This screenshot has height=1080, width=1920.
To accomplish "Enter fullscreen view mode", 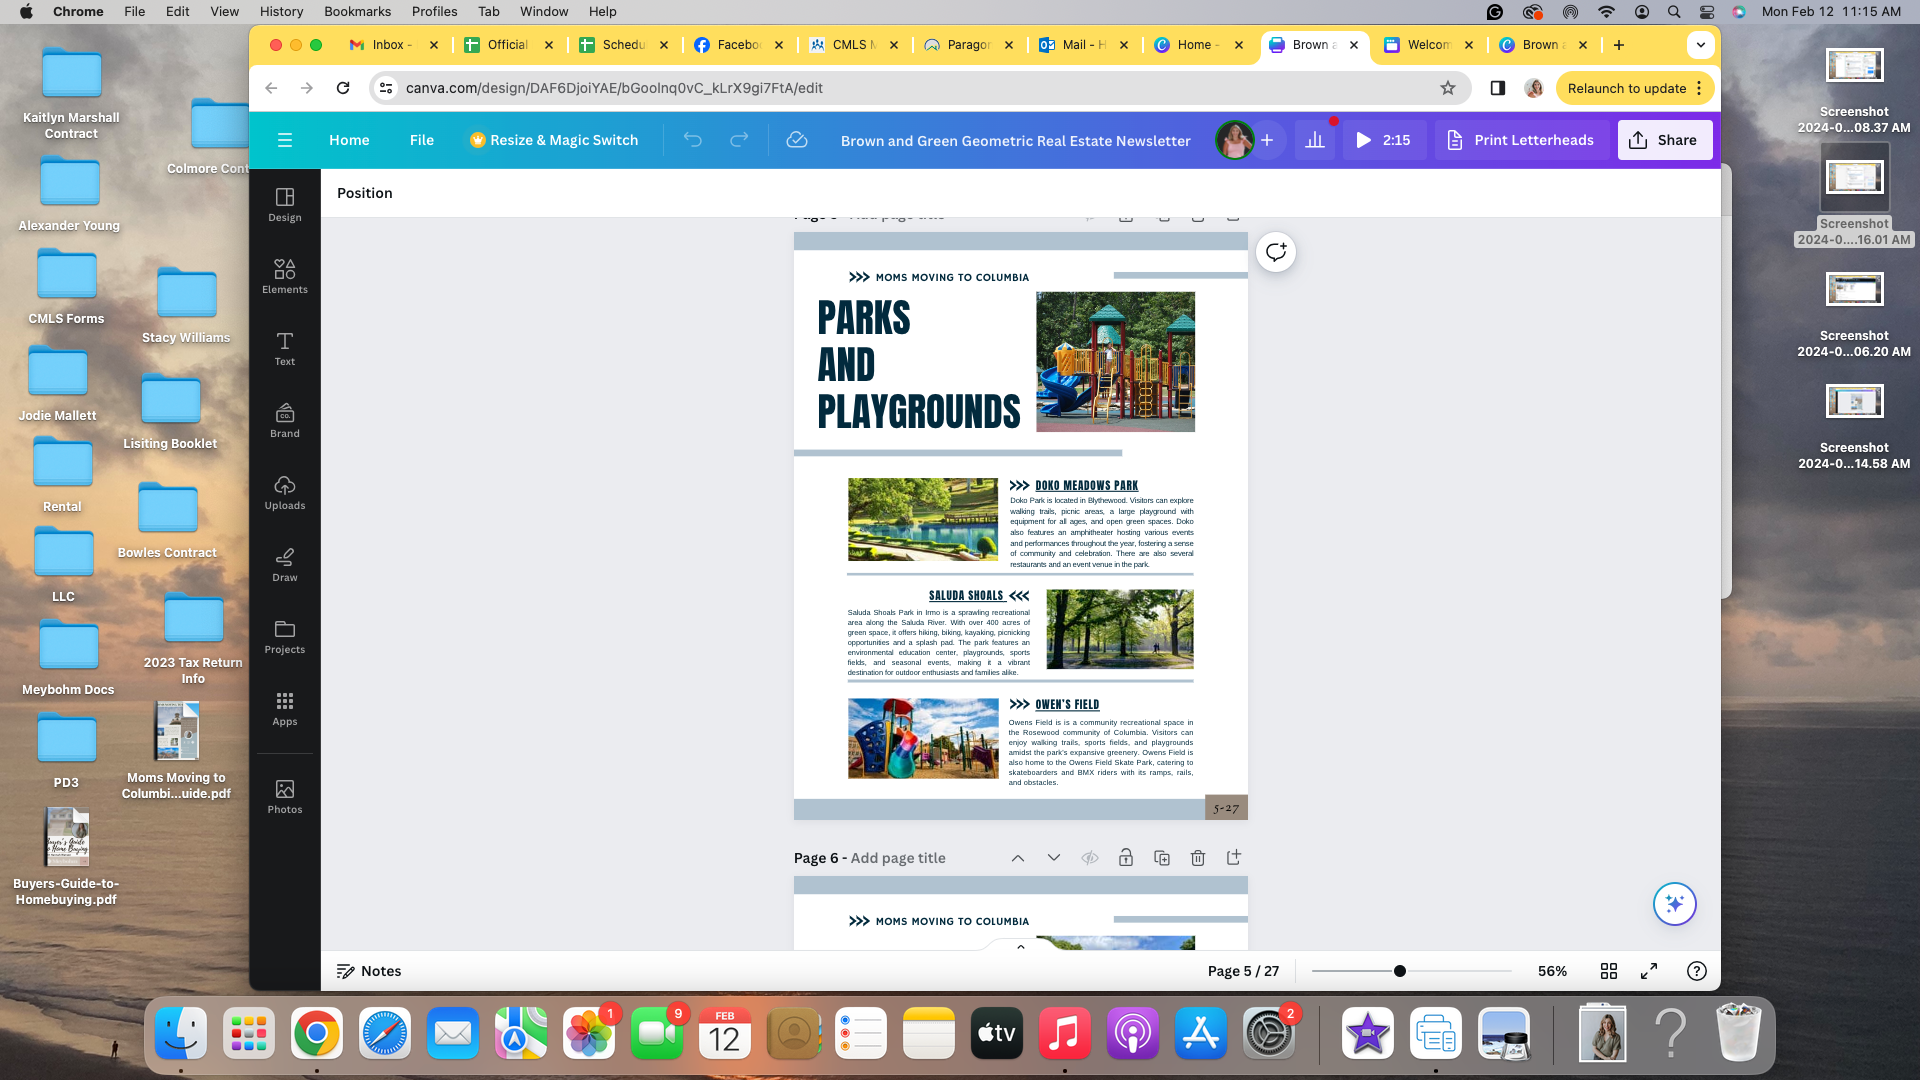I will coord(1649,971).
